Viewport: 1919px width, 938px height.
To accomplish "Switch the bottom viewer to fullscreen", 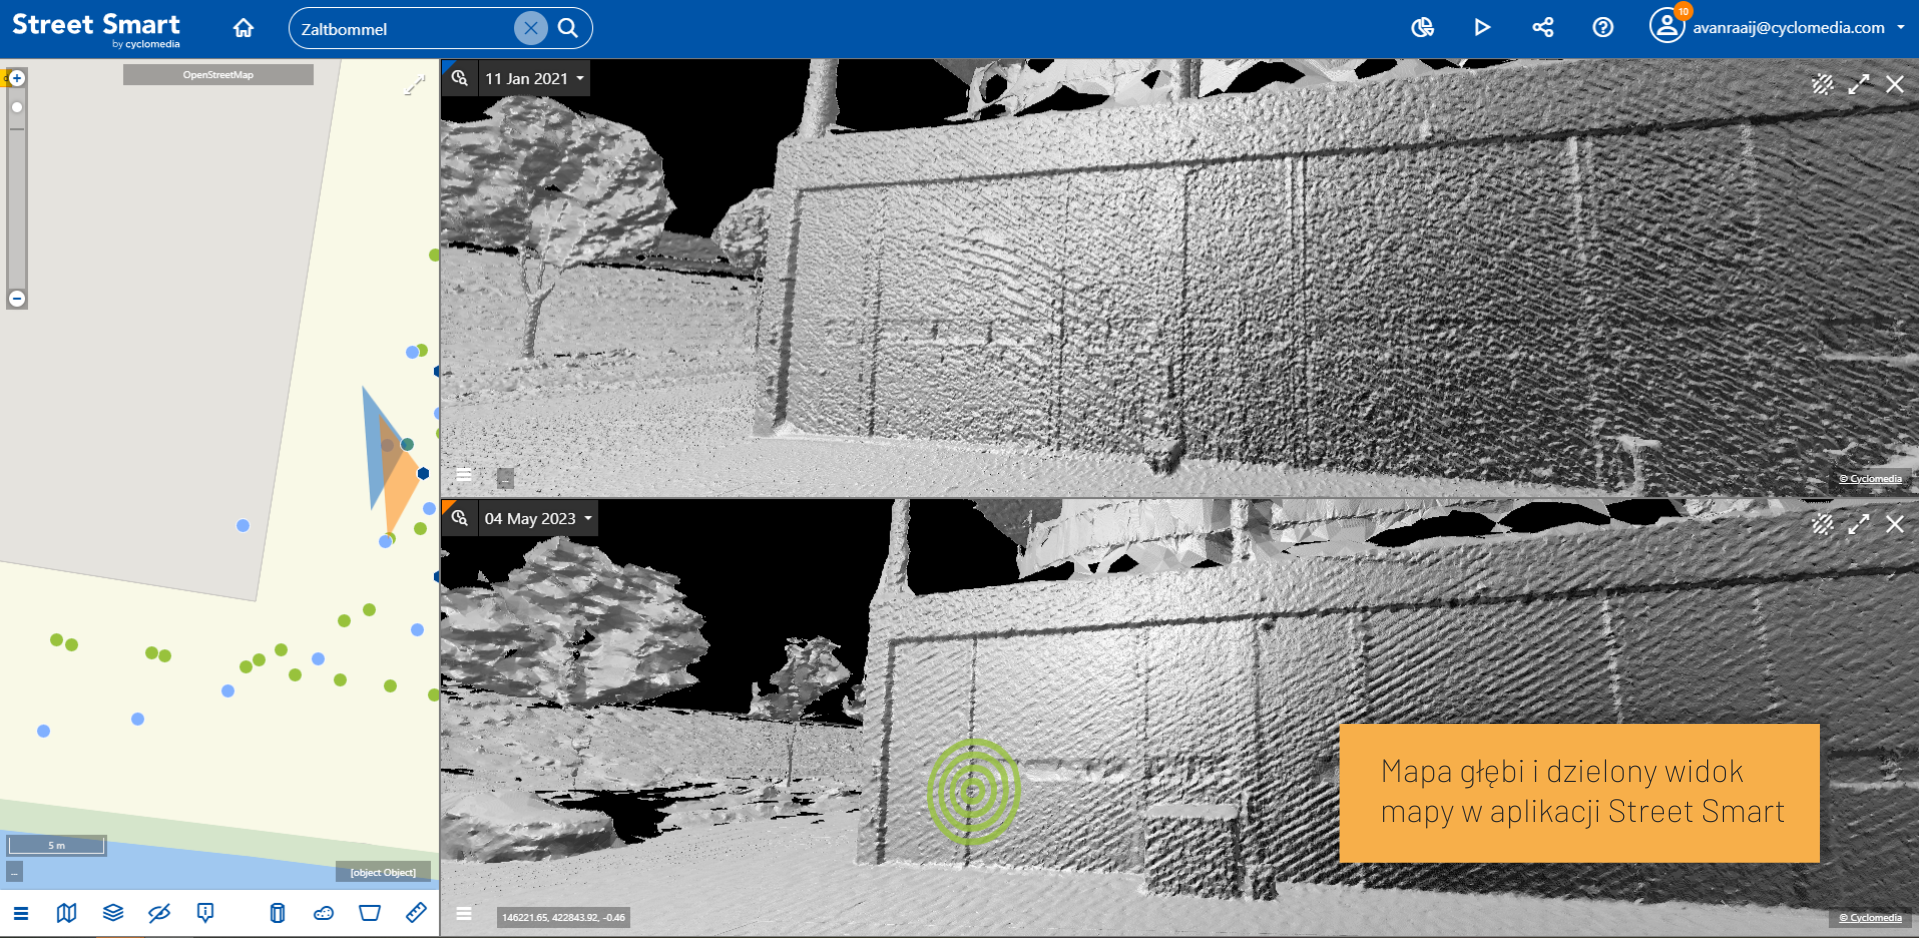I will 1859,524.
